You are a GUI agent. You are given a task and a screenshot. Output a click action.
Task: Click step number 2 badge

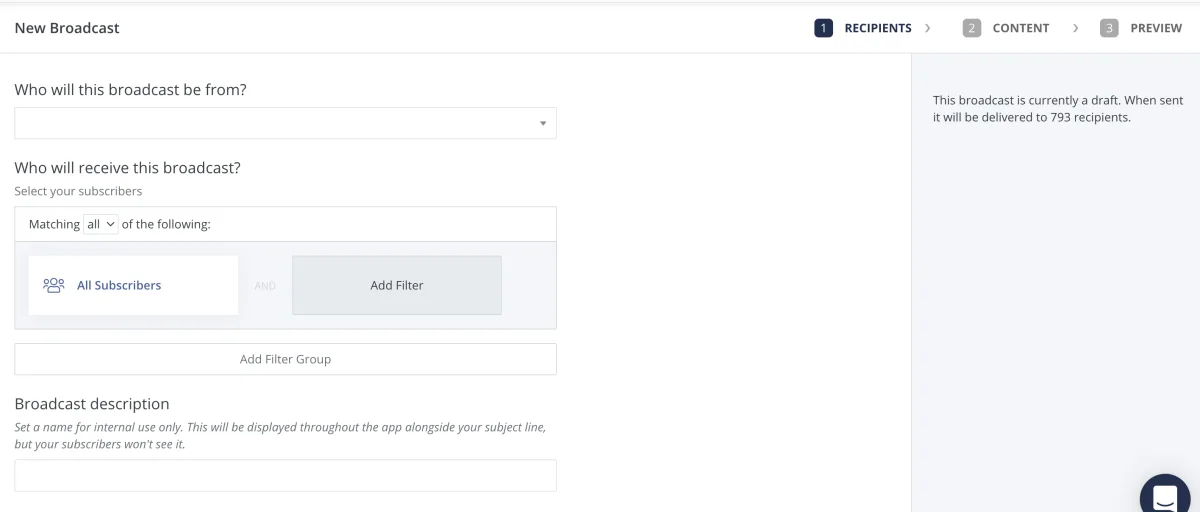[x=972, y=28]
